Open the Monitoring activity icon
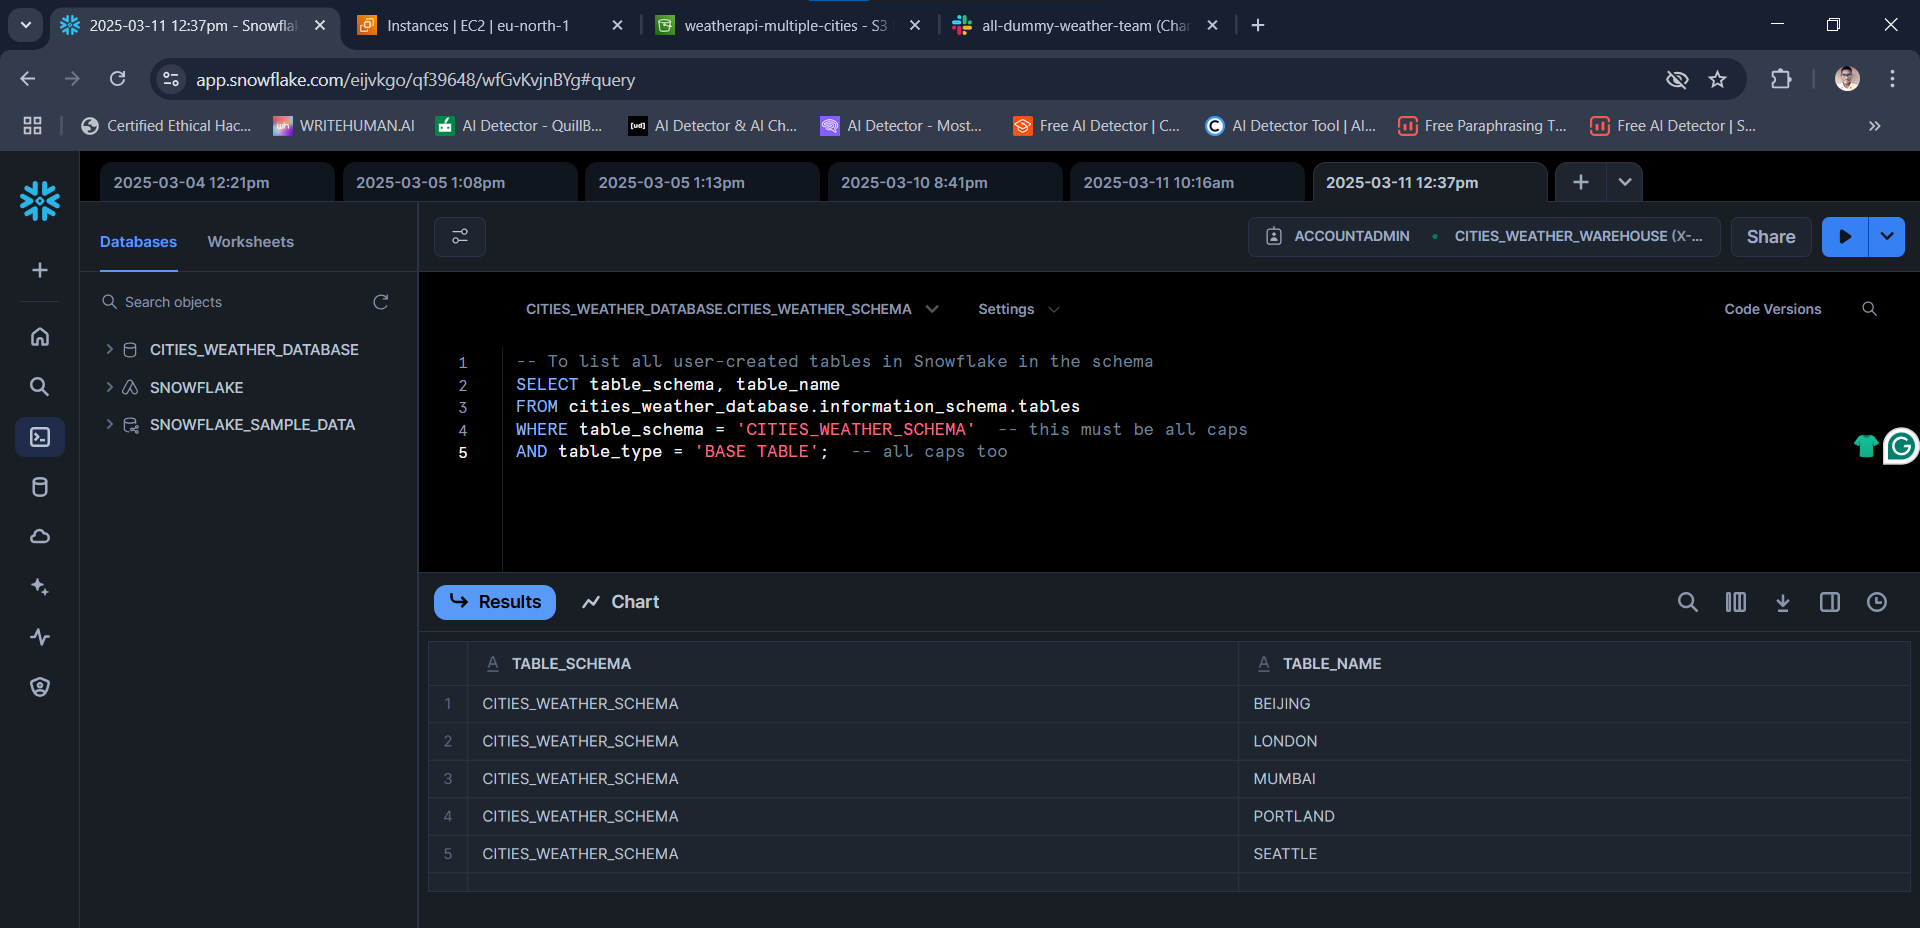This screenshot has width=1920, height=928. 40,637
